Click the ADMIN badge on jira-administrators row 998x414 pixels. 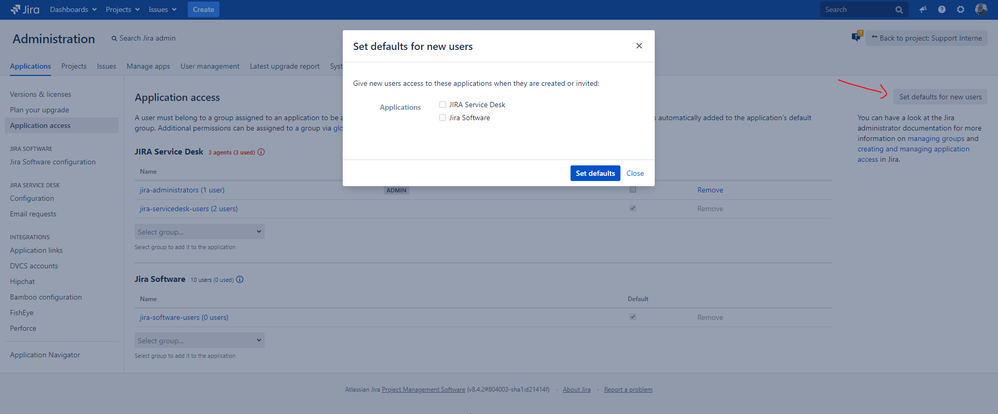pyautogui.click(x=396, y=190)
